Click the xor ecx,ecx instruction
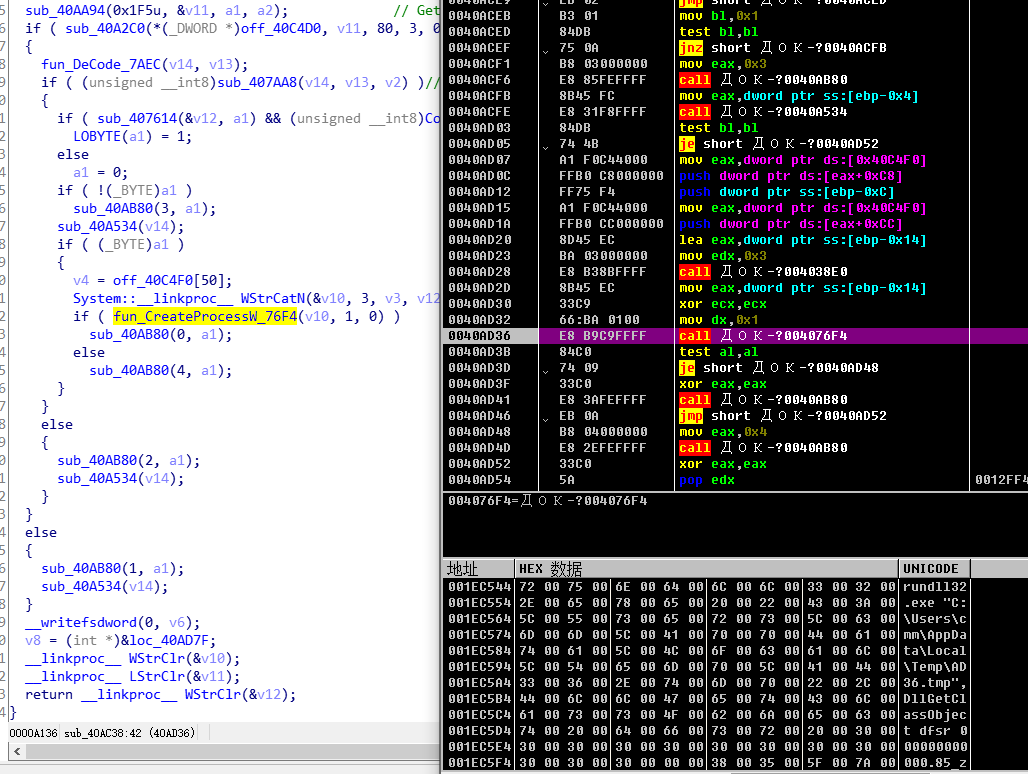This screenshot has width=1028, height=774. [x=722, y=304]
